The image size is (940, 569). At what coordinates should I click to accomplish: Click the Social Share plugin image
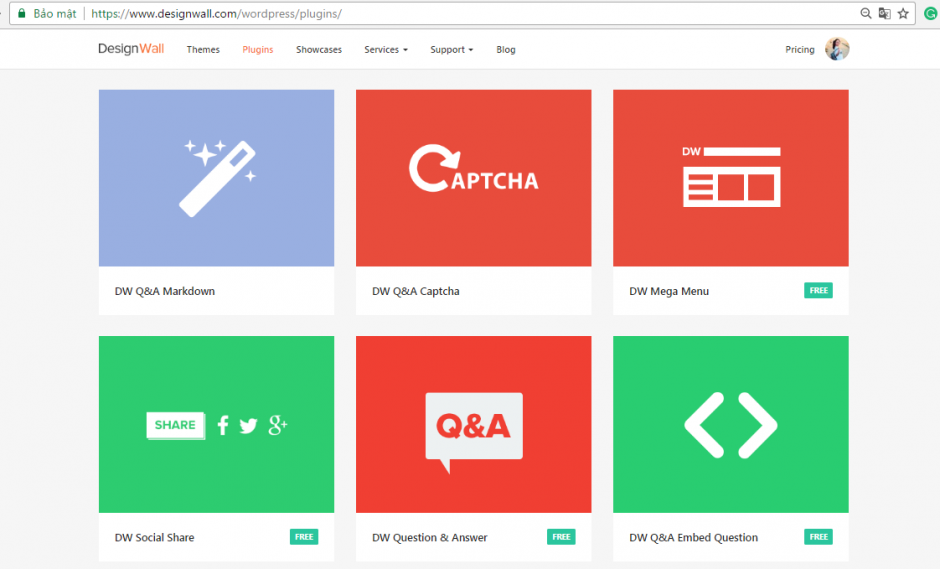[216, 425]
